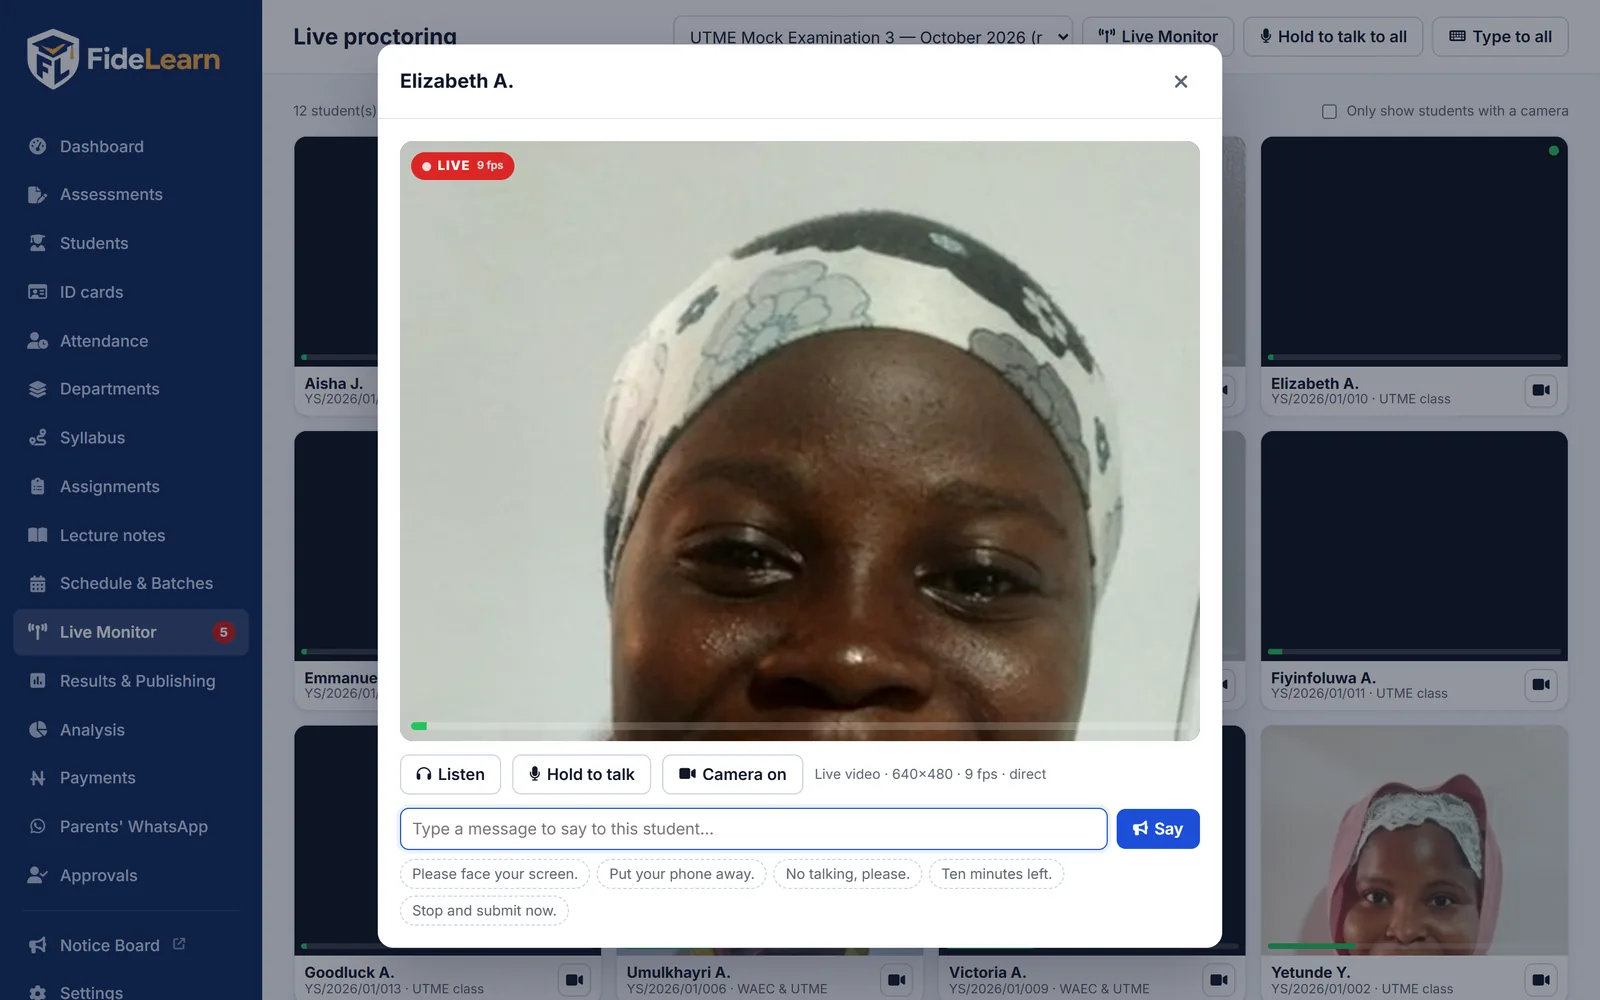The height and width of the screenshot is (1000, 1600).
Task: Click the Schedule & Batches calendar icon
Action: pos(38,584)
